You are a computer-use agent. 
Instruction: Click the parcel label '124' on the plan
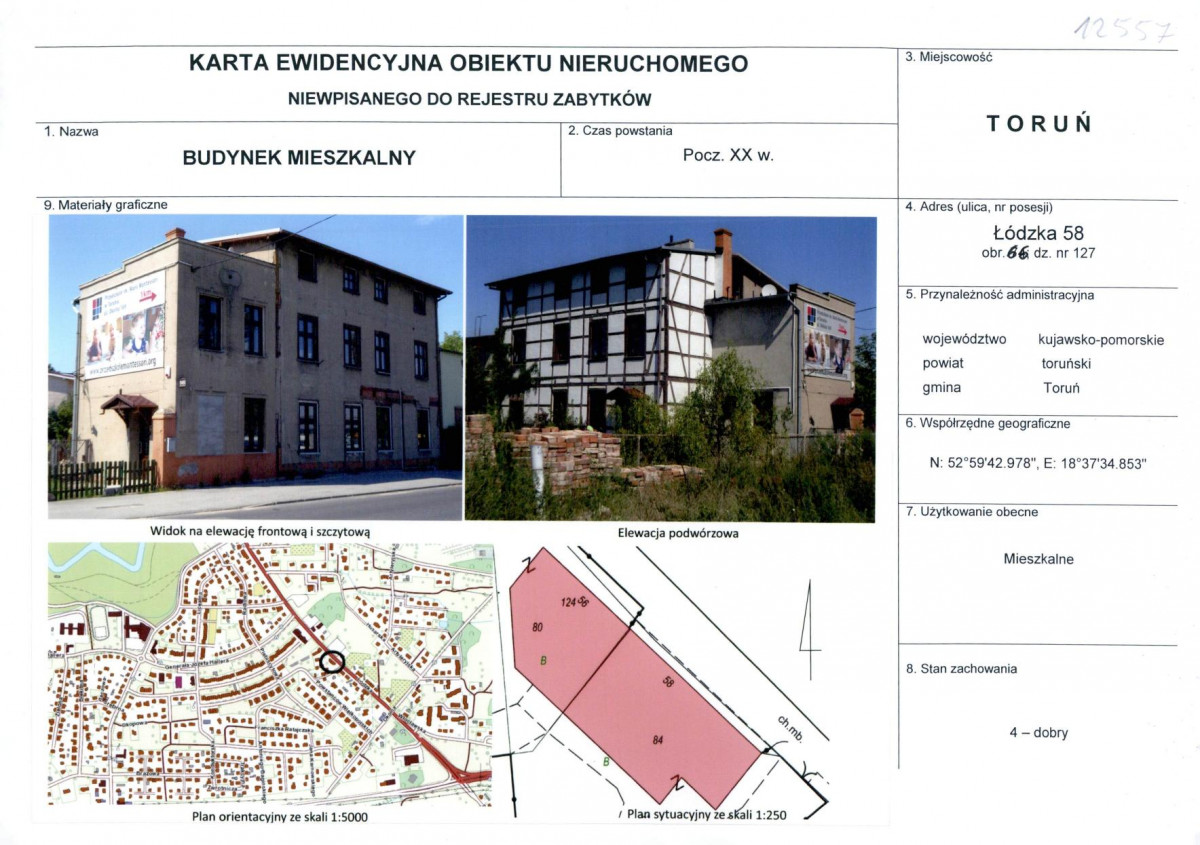[569, 603]
